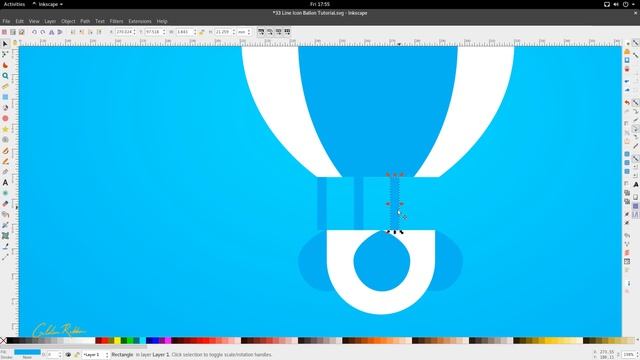Select the Connector tool
Viewport: 640px width, 360px height.
click(x=5, y=257)
